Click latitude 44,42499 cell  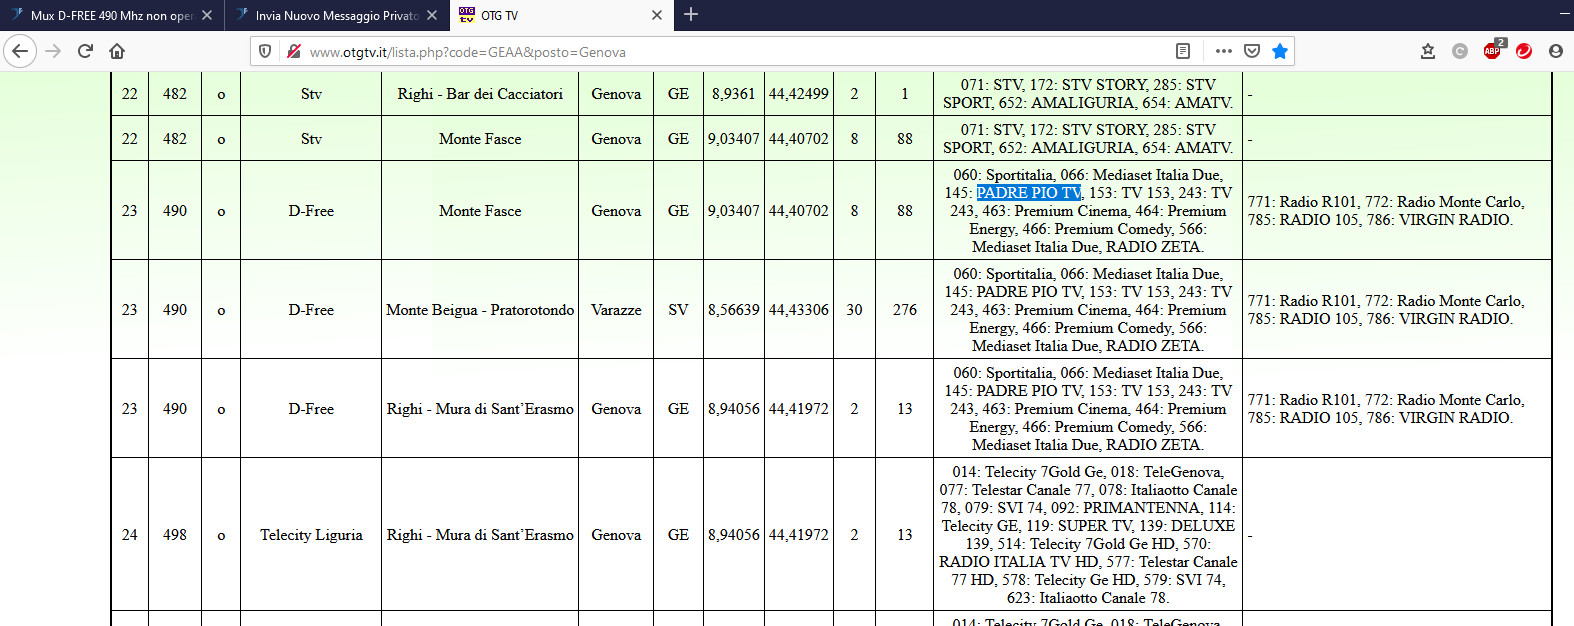(799, 94)
